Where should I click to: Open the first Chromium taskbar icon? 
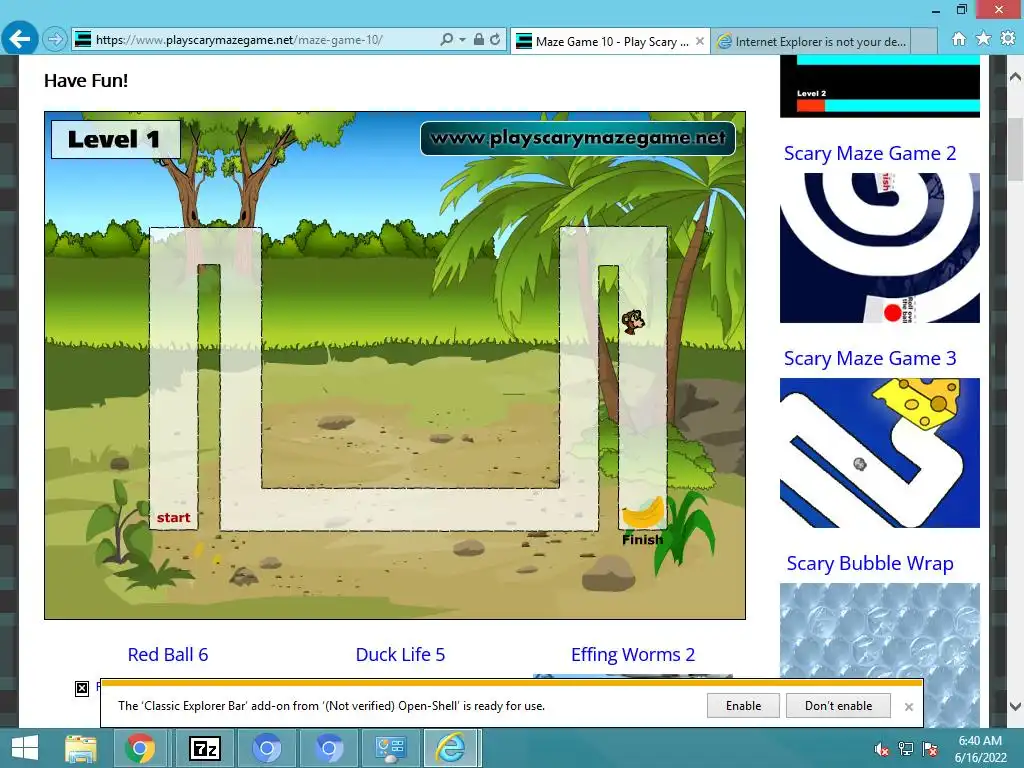click(266, 748)
